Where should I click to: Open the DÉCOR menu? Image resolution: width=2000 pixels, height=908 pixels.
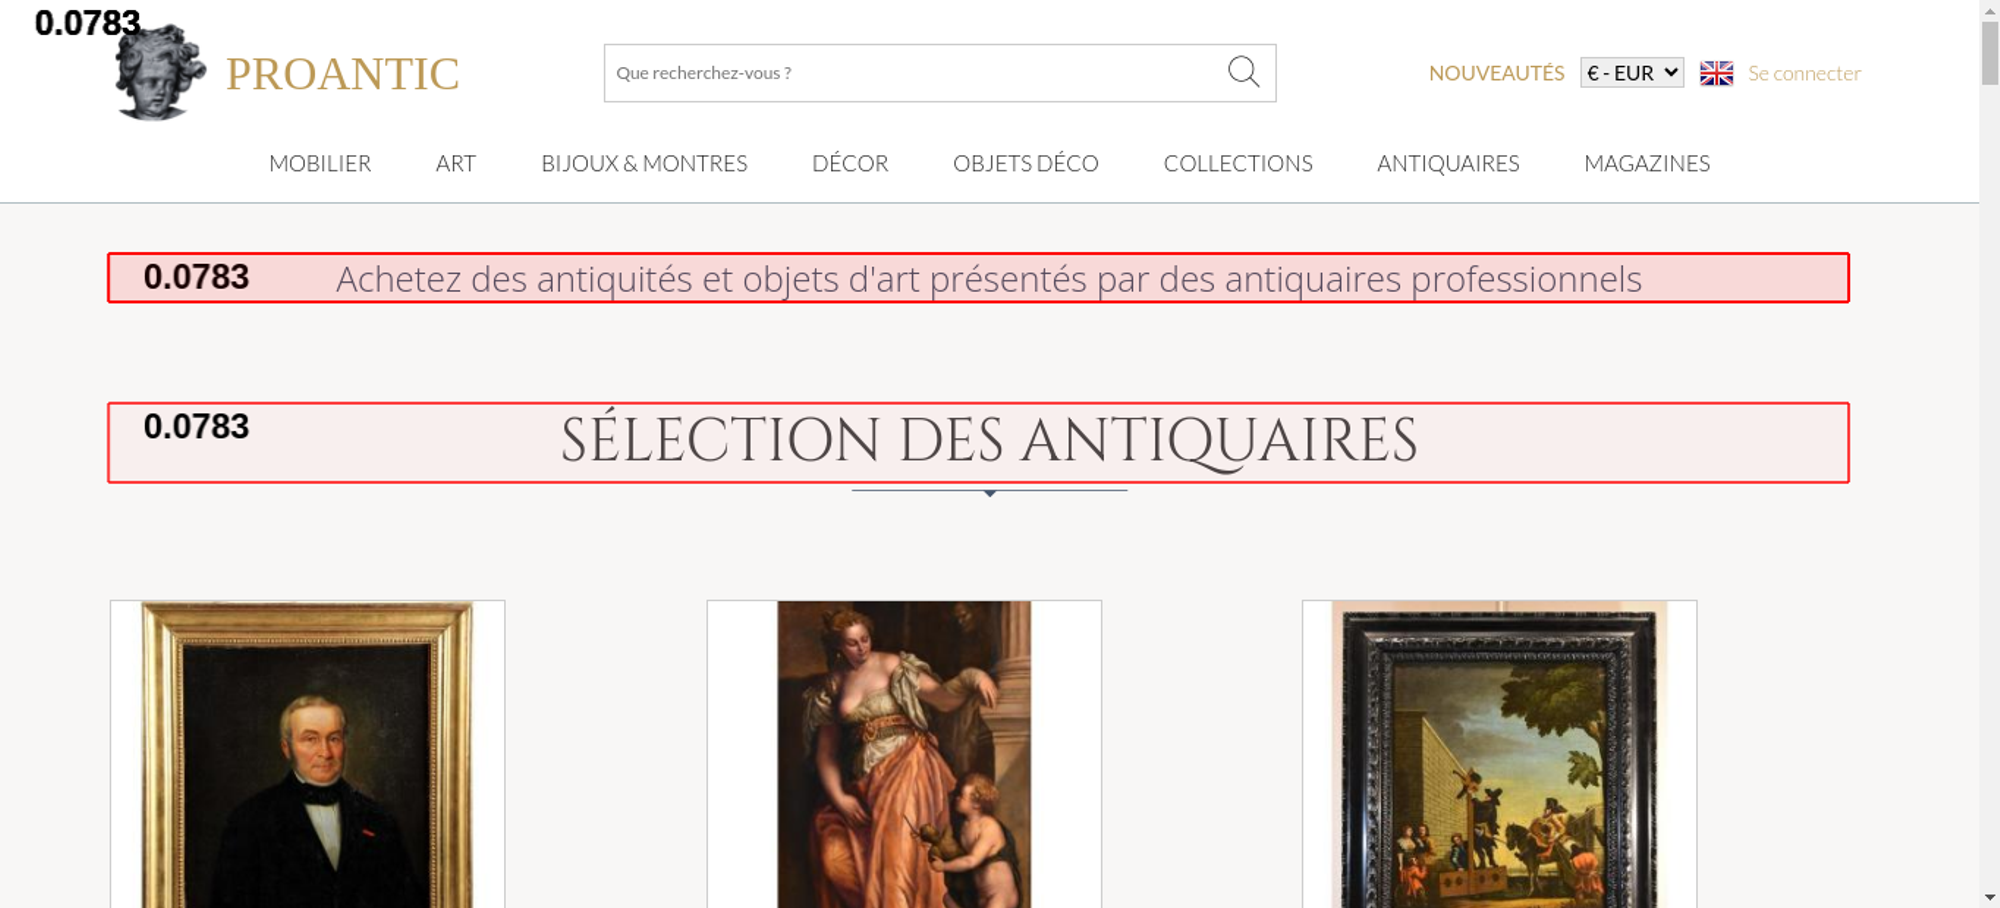coord(850,163)
